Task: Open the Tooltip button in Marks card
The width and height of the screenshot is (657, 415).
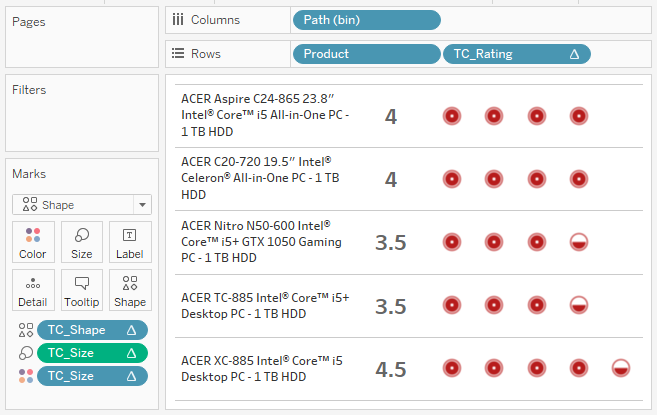Action: (x=82, y=290)
